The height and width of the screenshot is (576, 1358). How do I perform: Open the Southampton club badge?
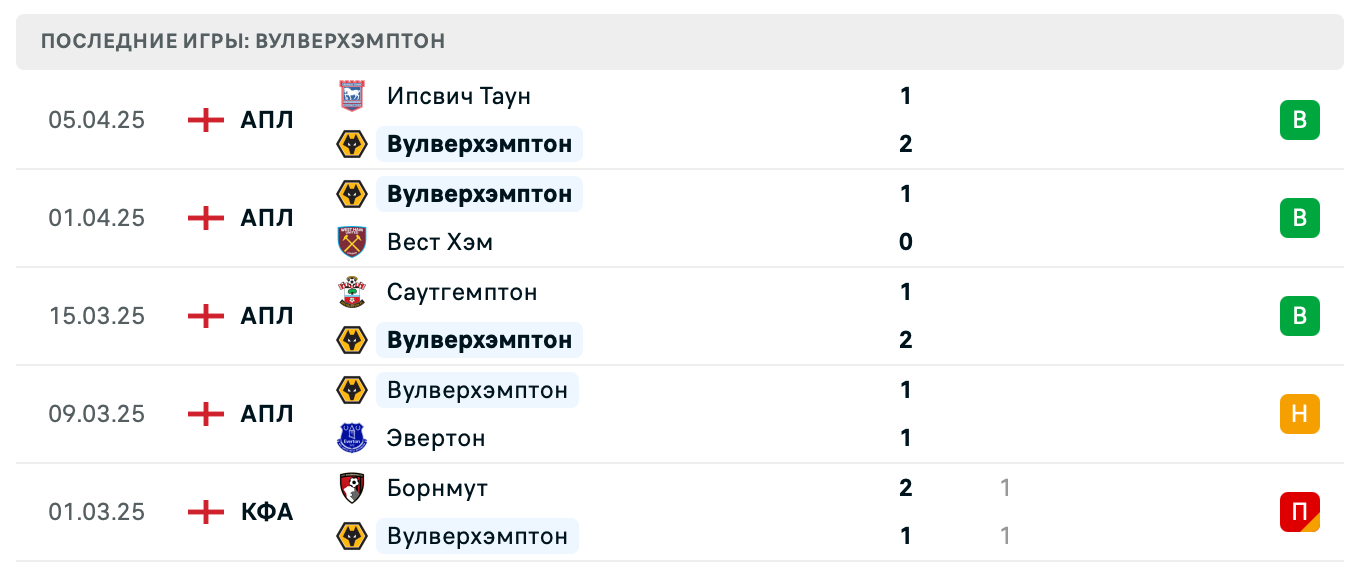(x=352, y=292)
